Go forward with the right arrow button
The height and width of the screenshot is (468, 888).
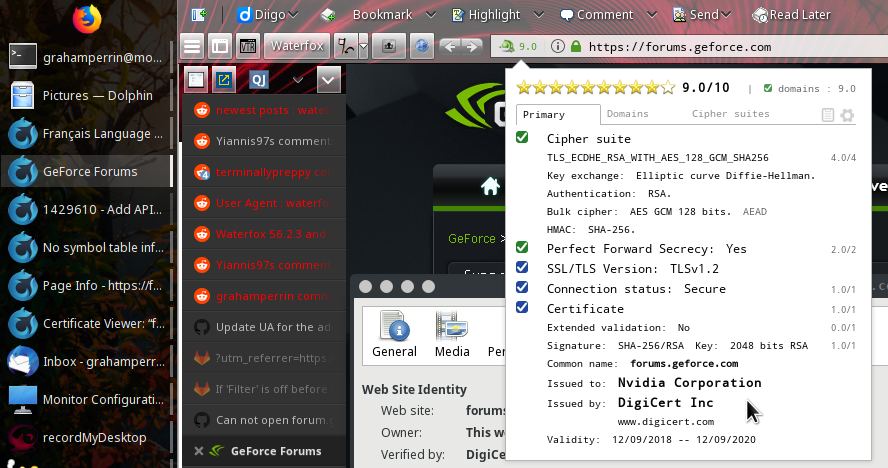click(472, 46)
